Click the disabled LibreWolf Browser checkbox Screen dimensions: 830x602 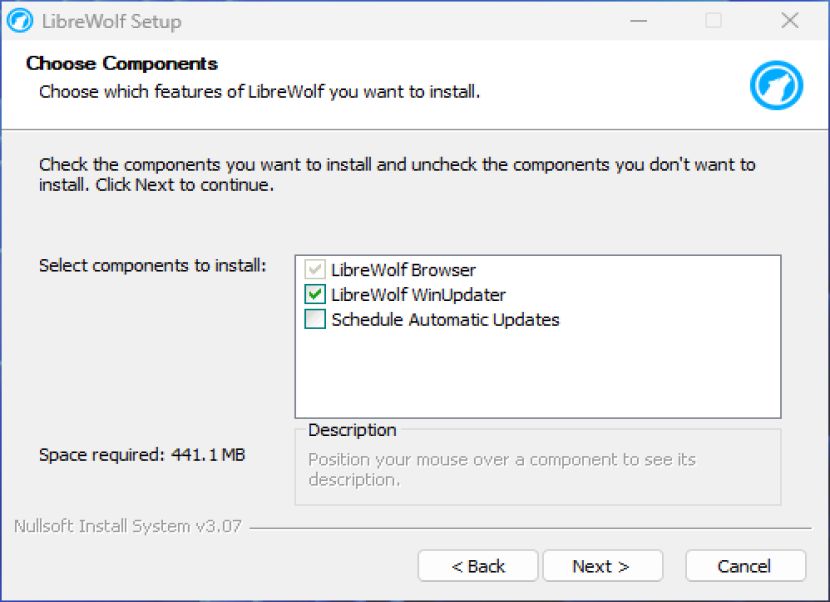click(315, 269)
